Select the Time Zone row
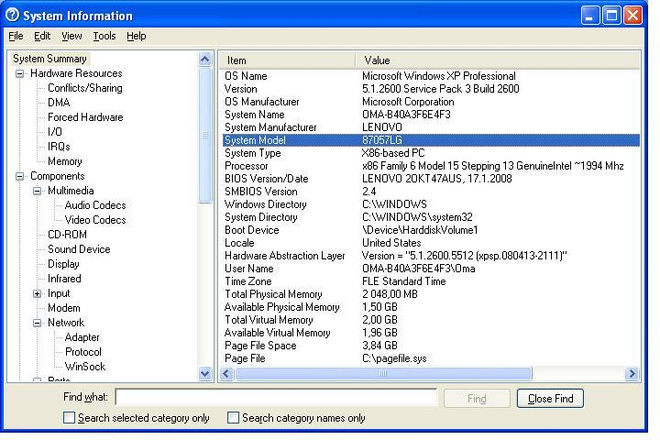 coord(431,282)
